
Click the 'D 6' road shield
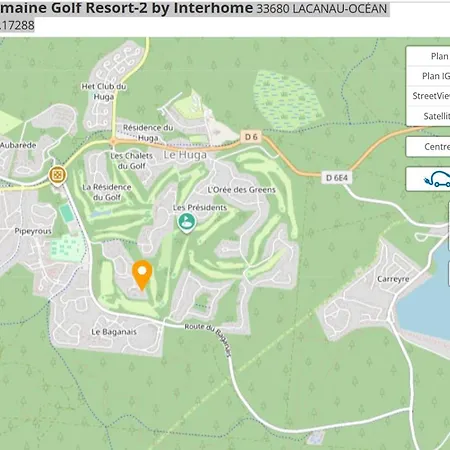point(251,137)
